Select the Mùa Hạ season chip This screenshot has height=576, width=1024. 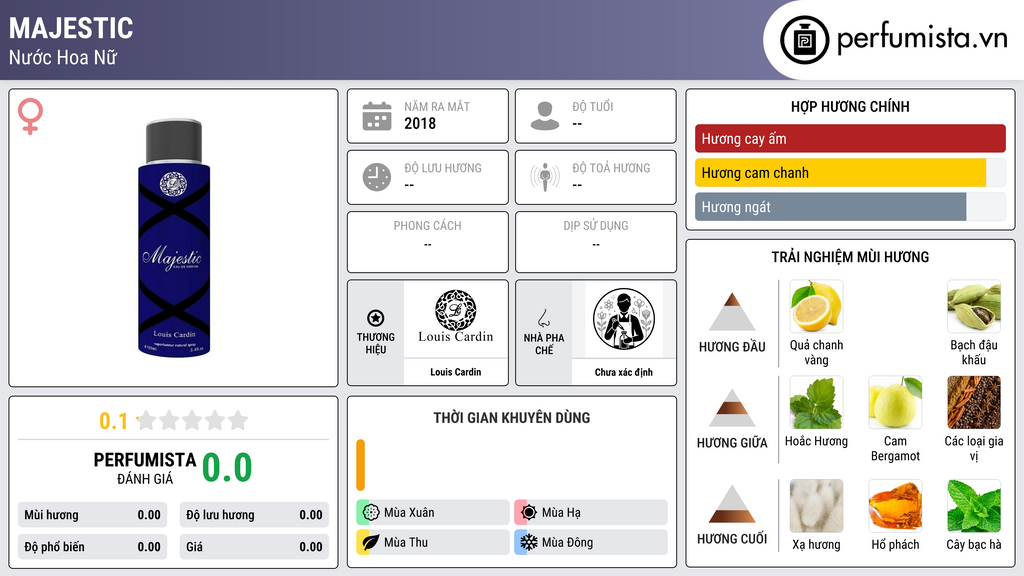point(591,512)
